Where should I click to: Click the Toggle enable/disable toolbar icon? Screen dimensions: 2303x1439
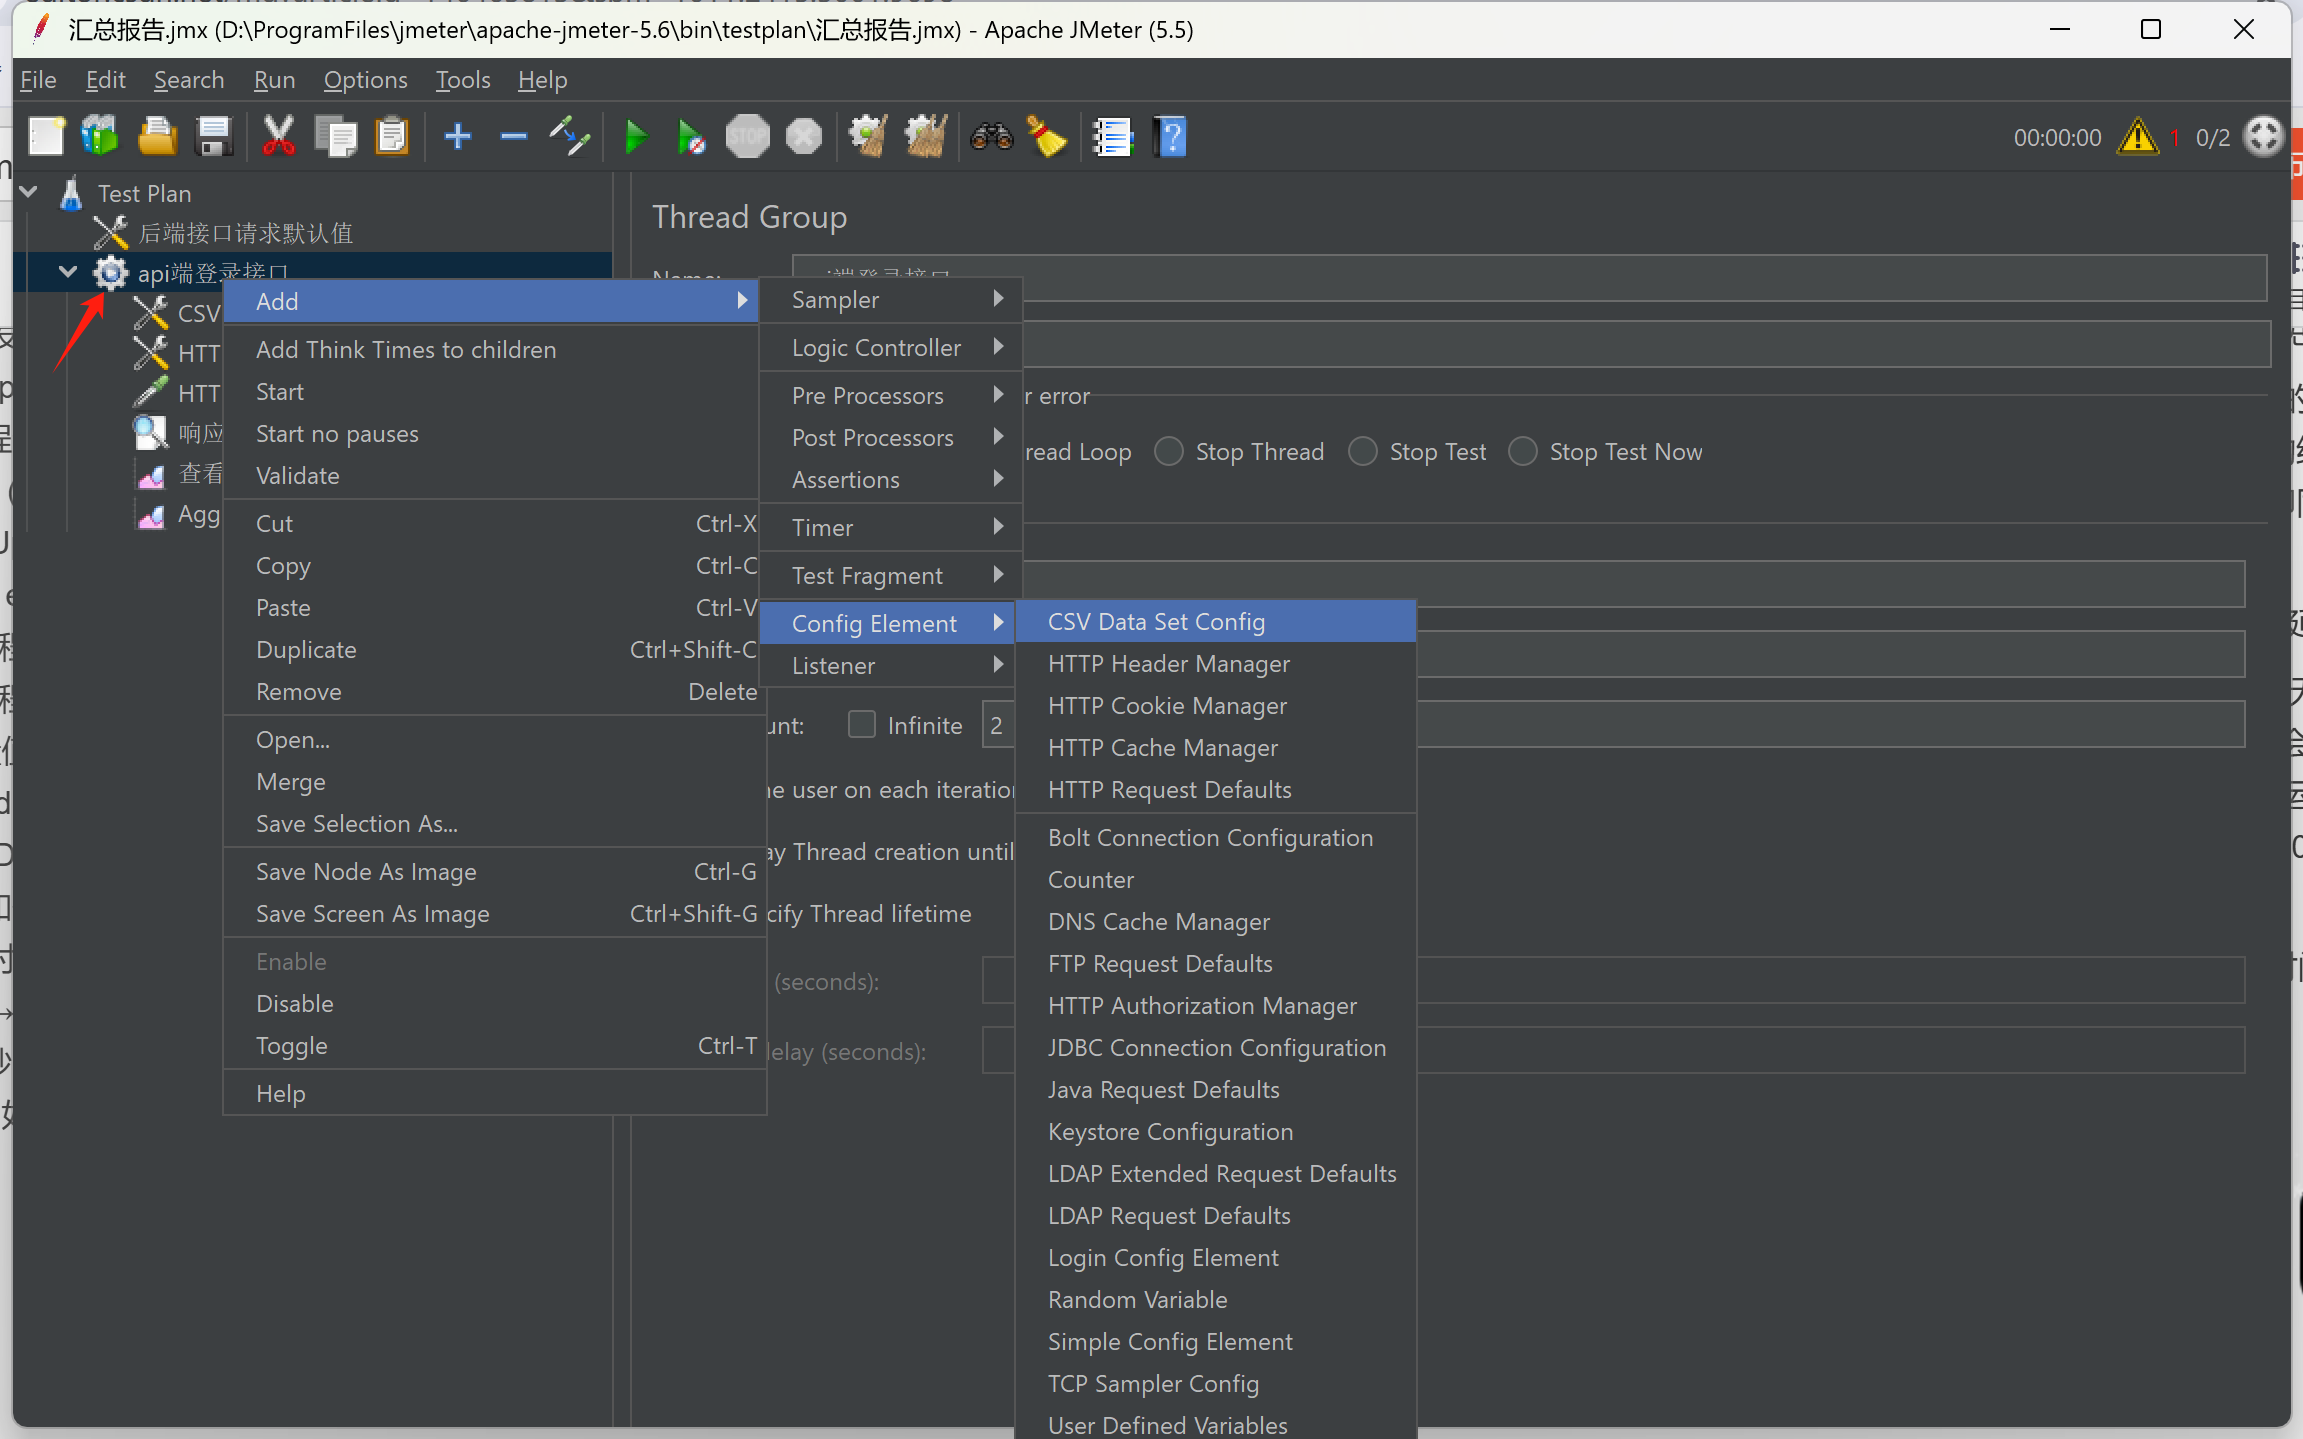tap(570, 137)
